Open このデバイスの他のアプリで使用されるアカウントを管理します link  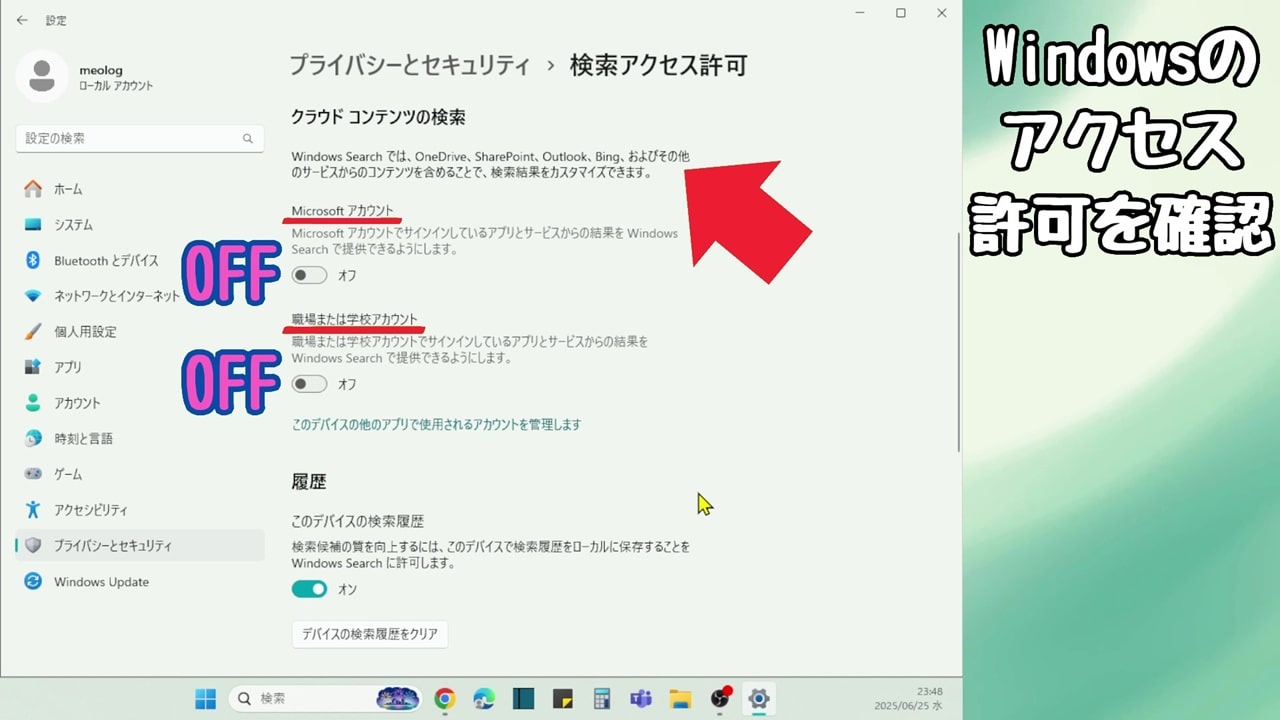436,425
